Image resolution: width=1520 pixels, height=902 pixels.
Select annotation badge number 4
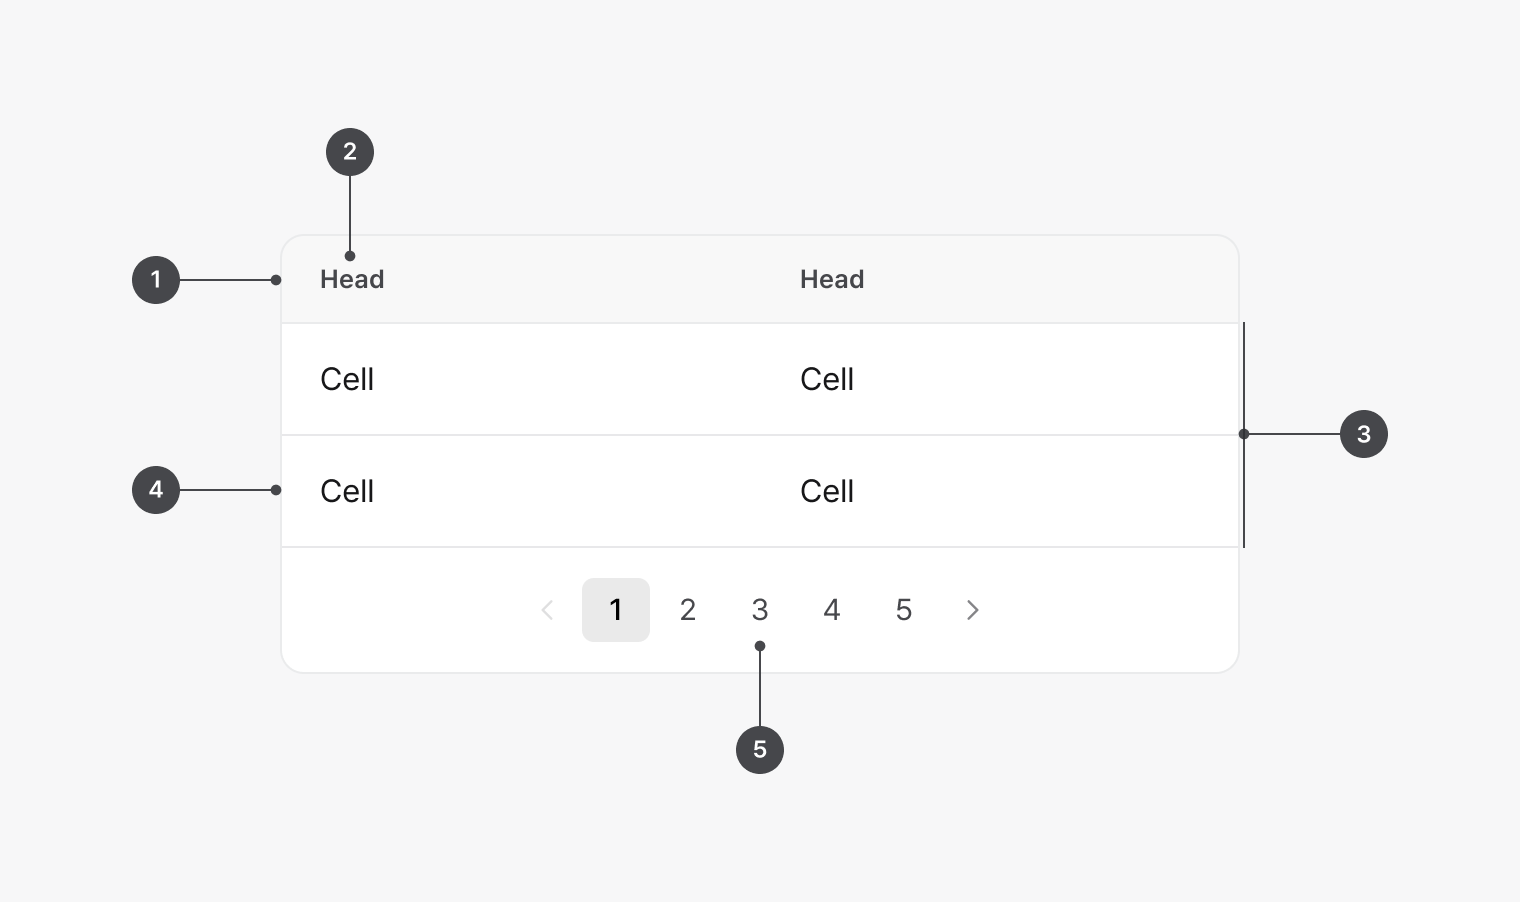pos(156,490)
